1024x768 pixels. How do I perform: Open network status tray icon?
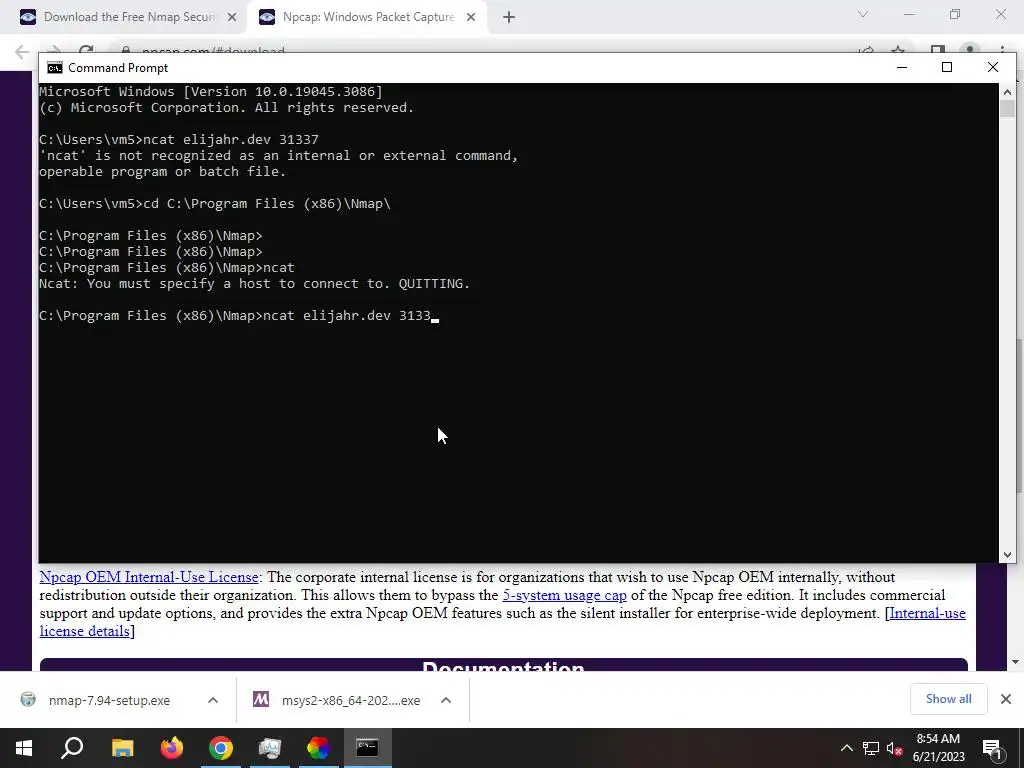coord(871,748)
